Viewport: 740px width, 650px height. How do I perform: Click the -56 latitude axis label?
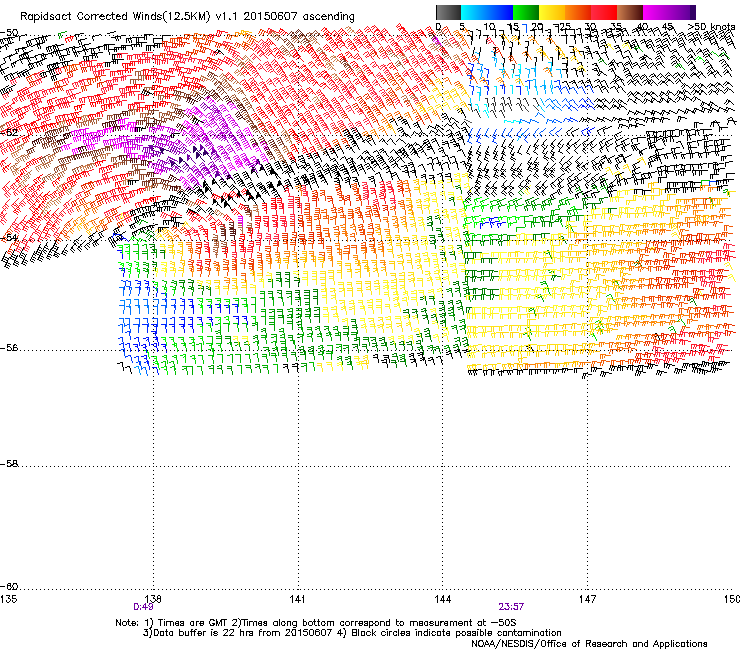click(x=9, y=347)
